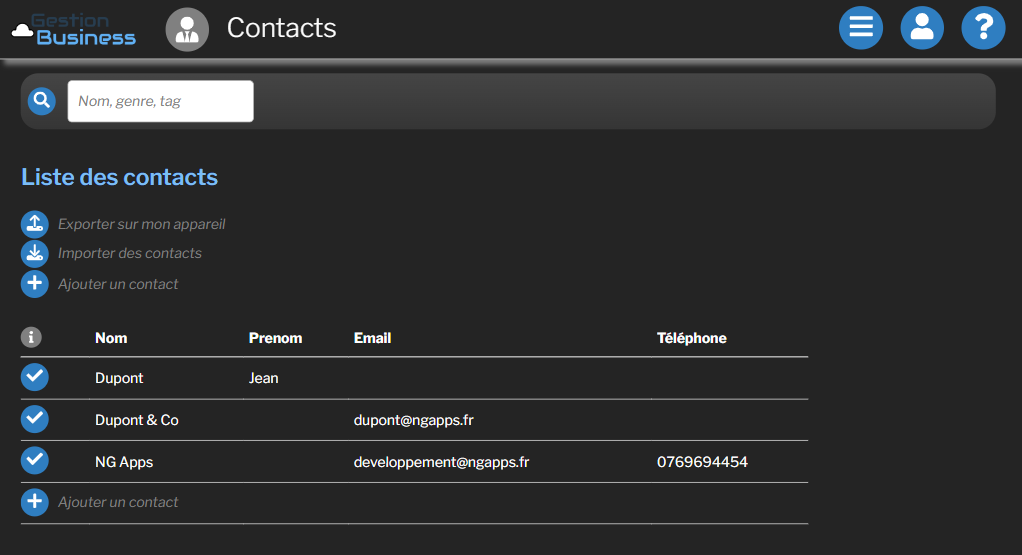The width and height of the screenshot is (1022, 555).
Task: Click the table info icon
Action: tap(32, 338)
